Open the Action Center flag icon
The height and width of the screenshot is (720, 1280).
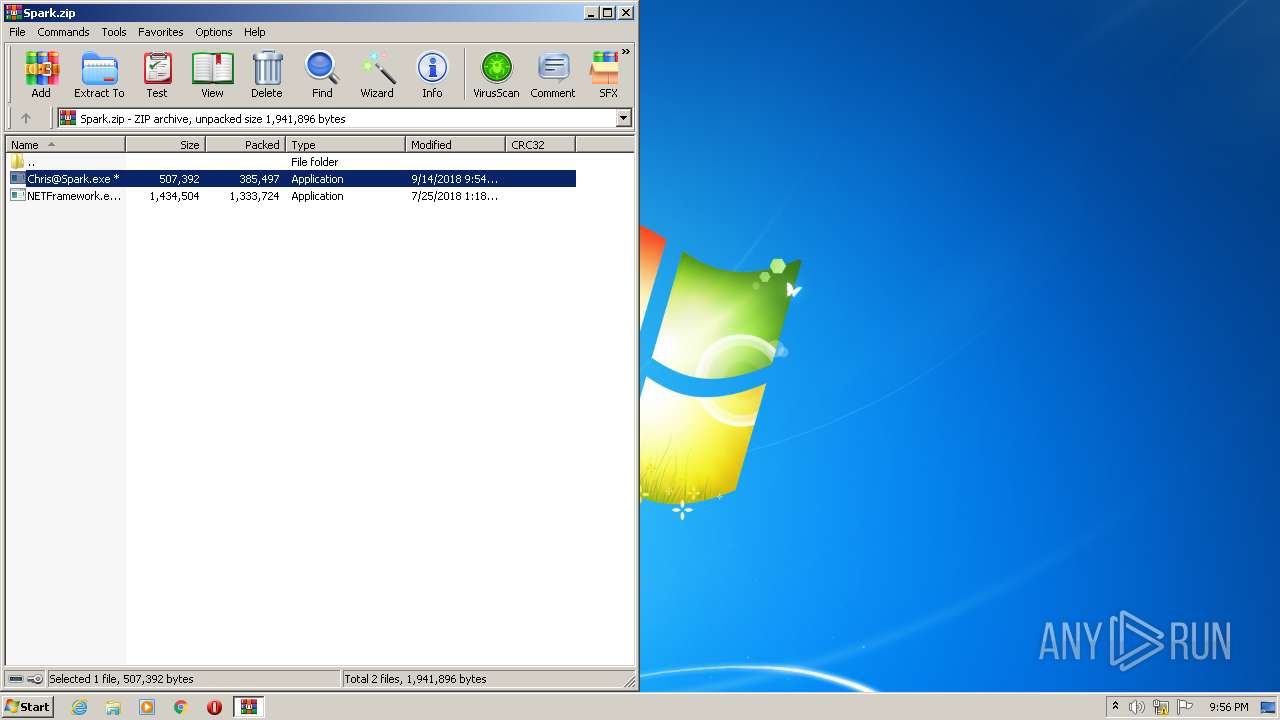click(x=1185, y=707)
